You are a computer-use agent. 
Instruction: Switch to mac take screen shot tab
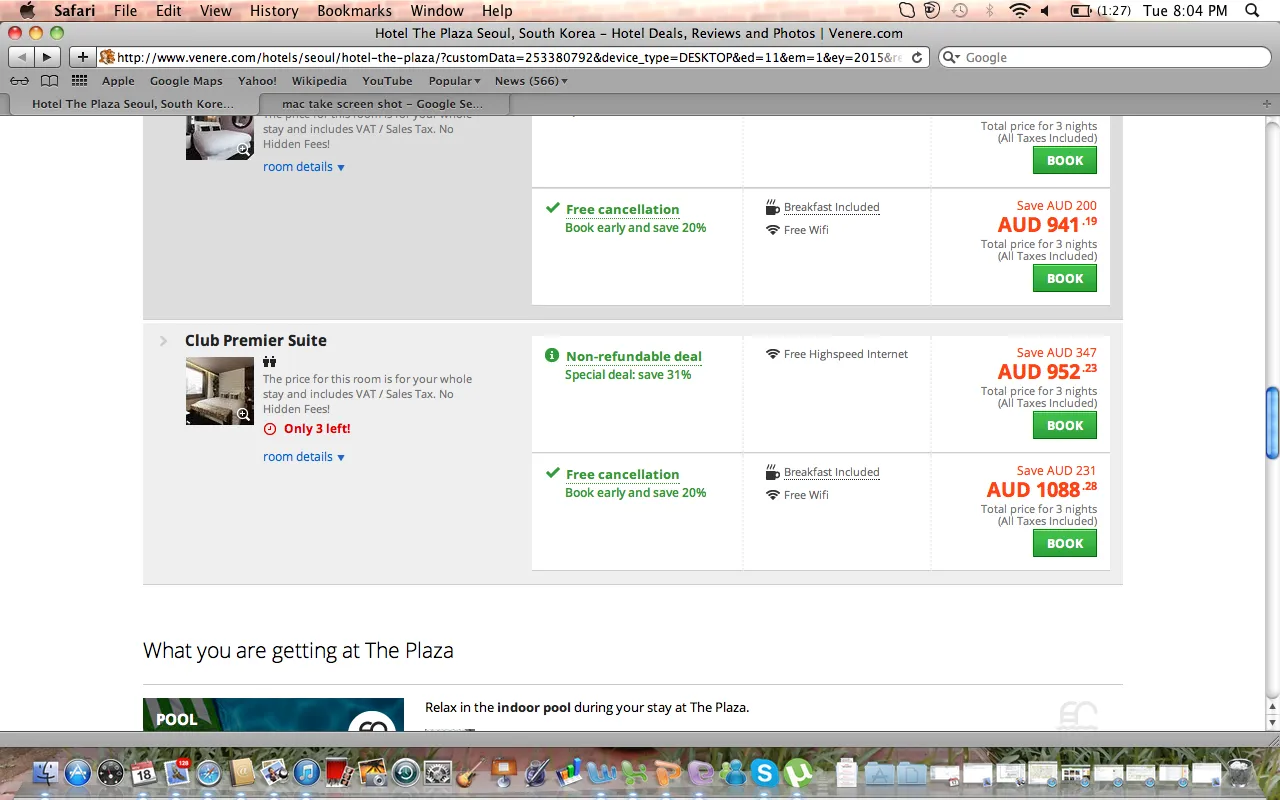[383, 103]
